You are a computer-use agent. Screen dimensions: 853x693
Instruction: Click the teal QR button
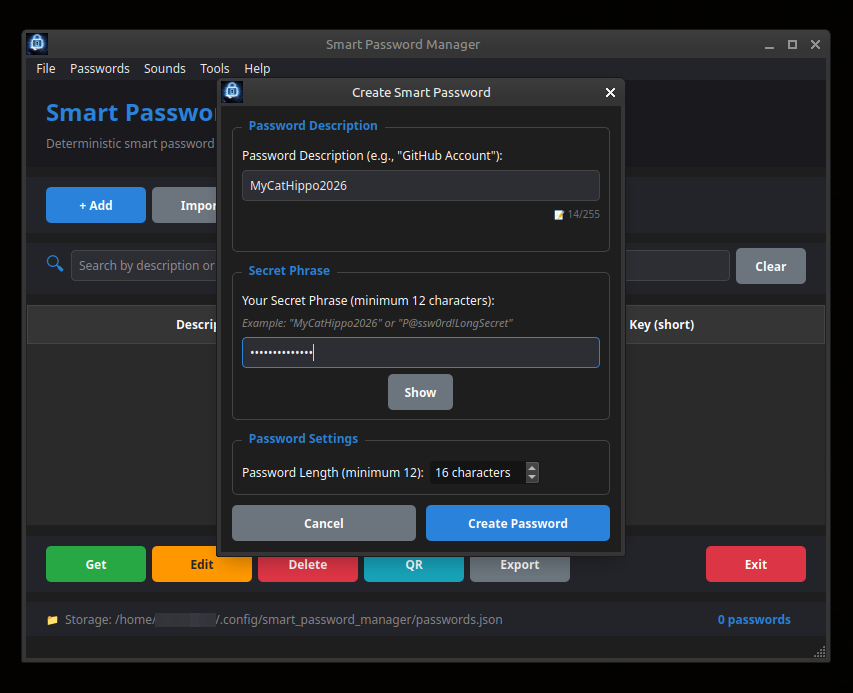[x=413, y=566]
